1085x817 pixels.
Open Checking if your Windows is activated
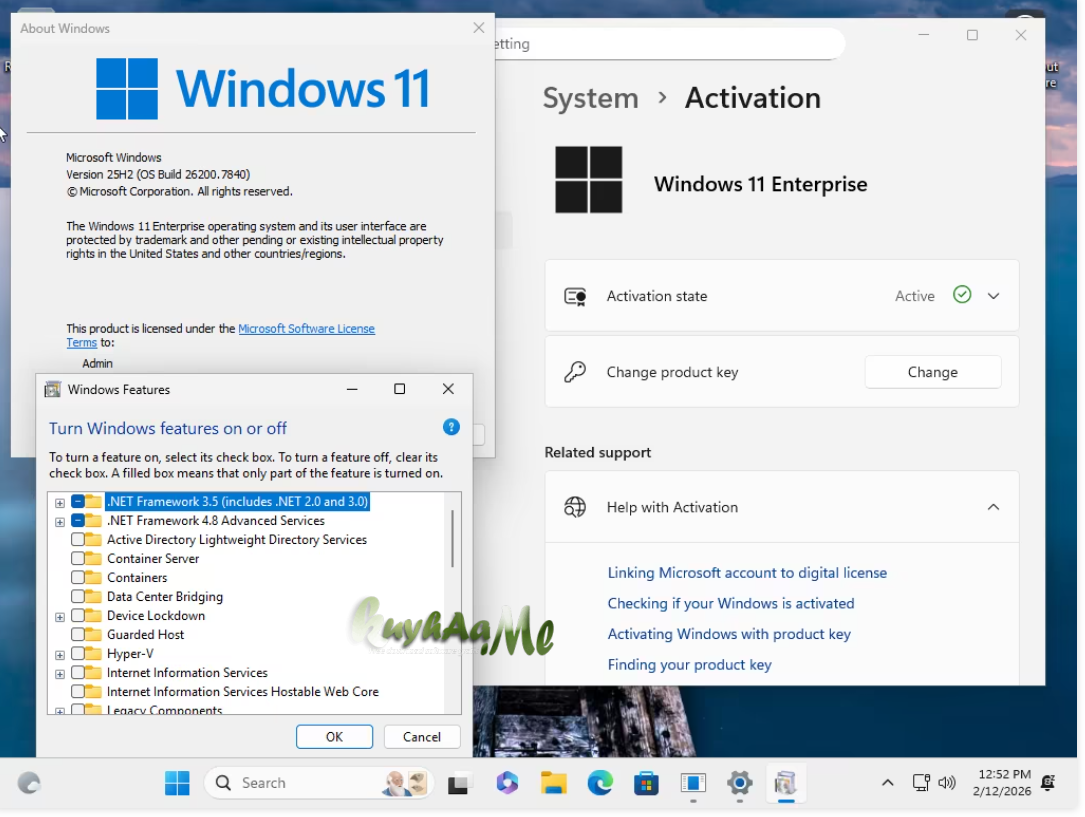(731, 603)
